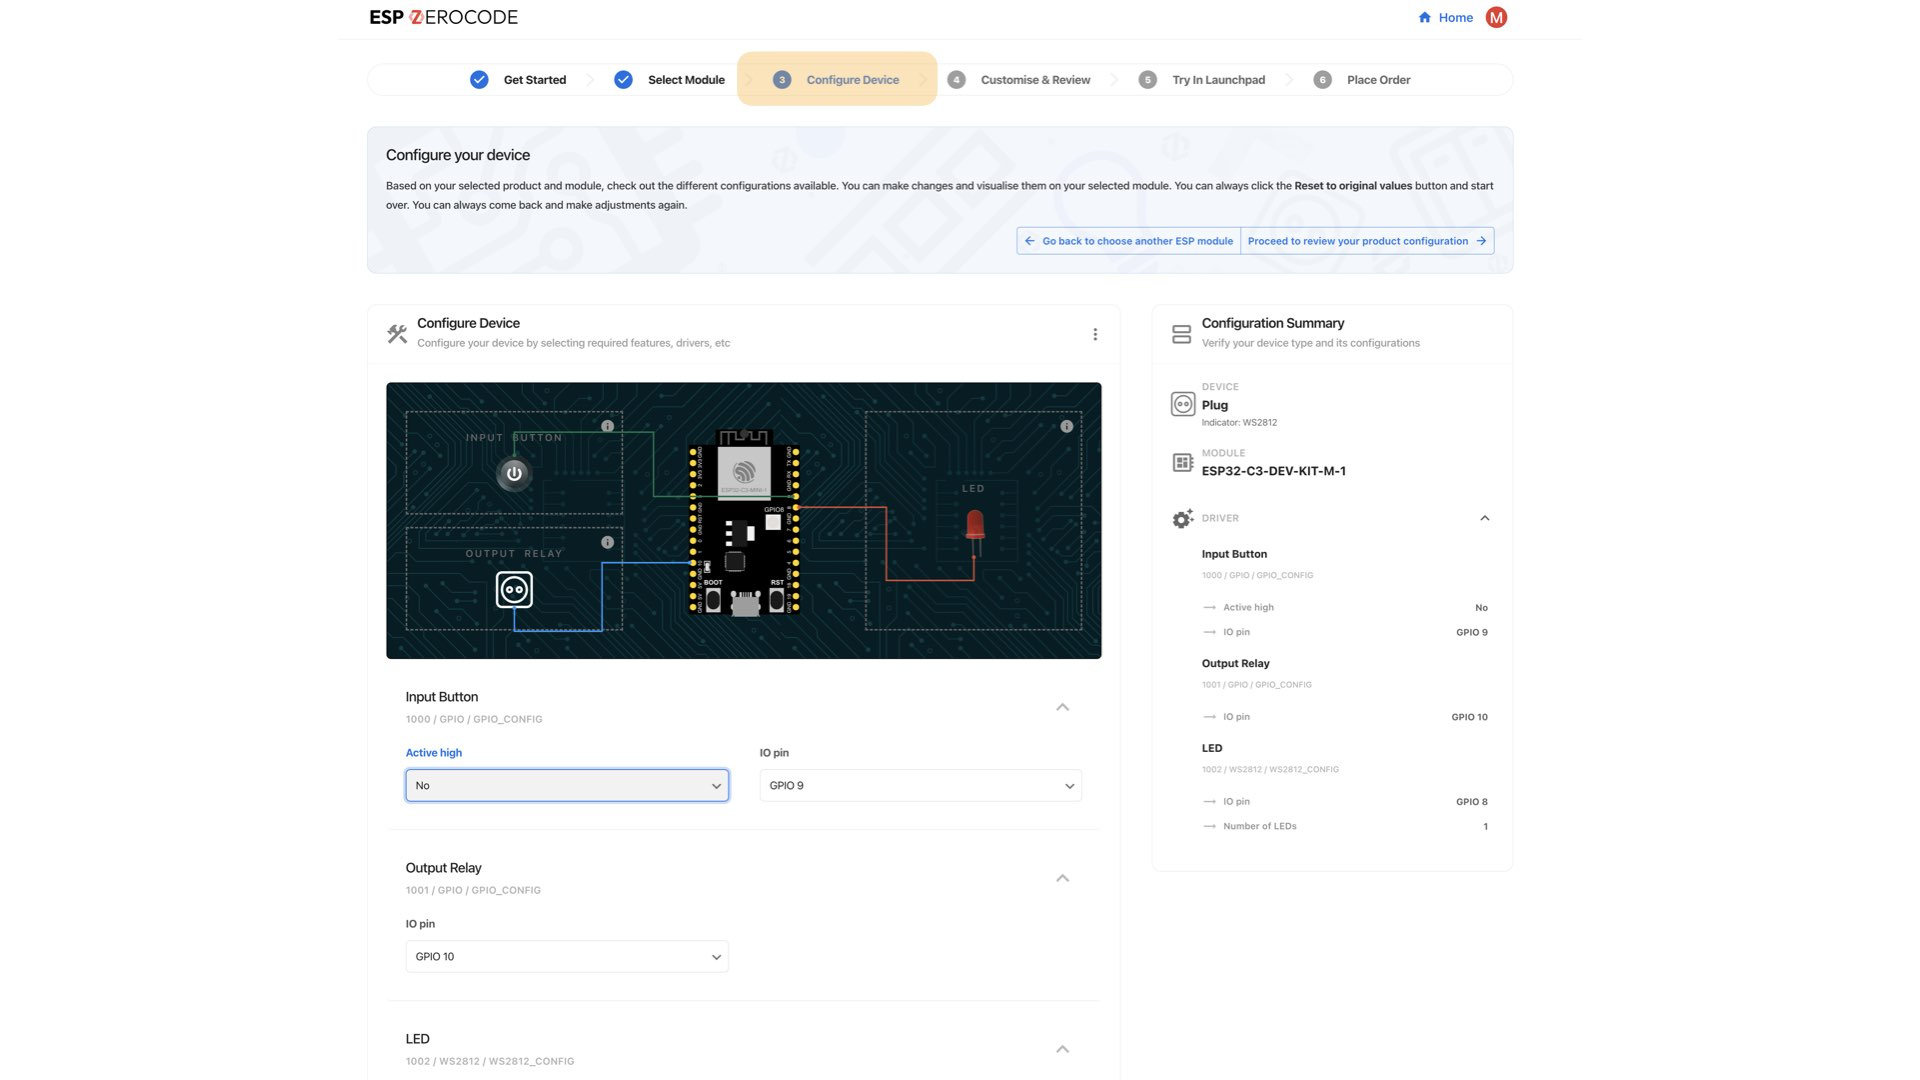Click the power button icon in Input Button zone
The width and height of the screenshot is (1920, 1080).
(513, 473)
